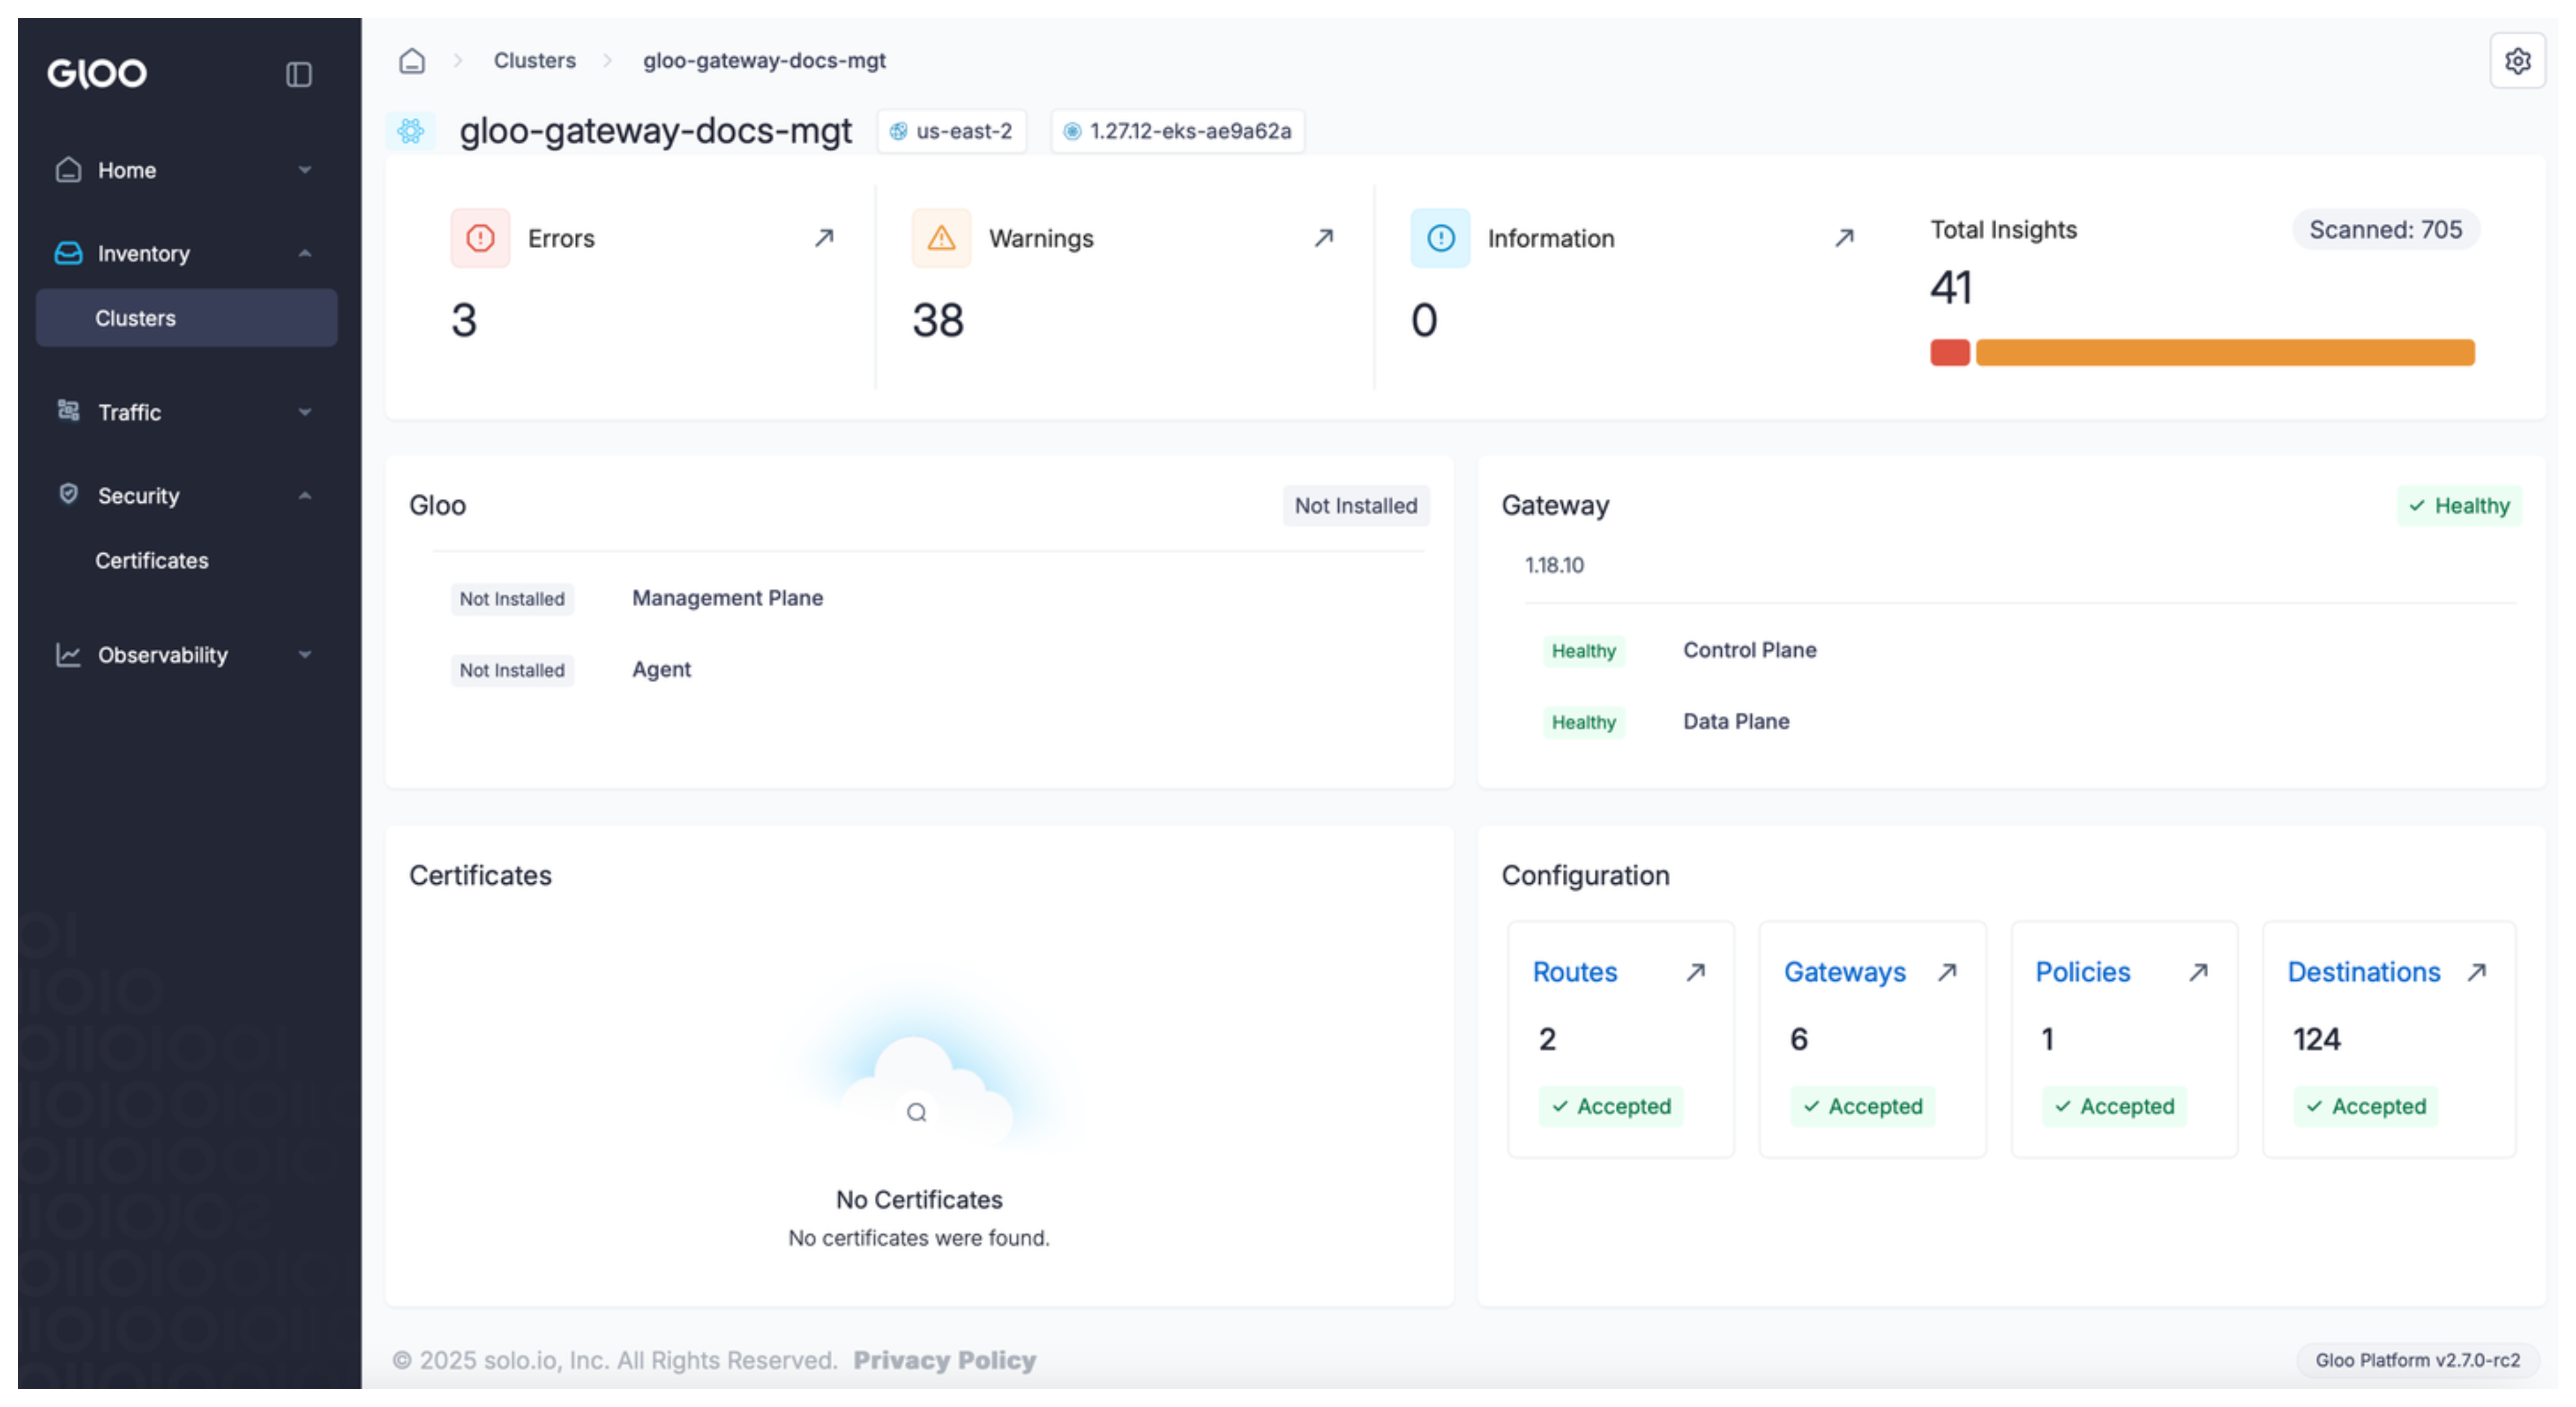This screenshot has width=2576, height=1407.
Task: Open the Traffic sidebar section
Action: (186, 412)
